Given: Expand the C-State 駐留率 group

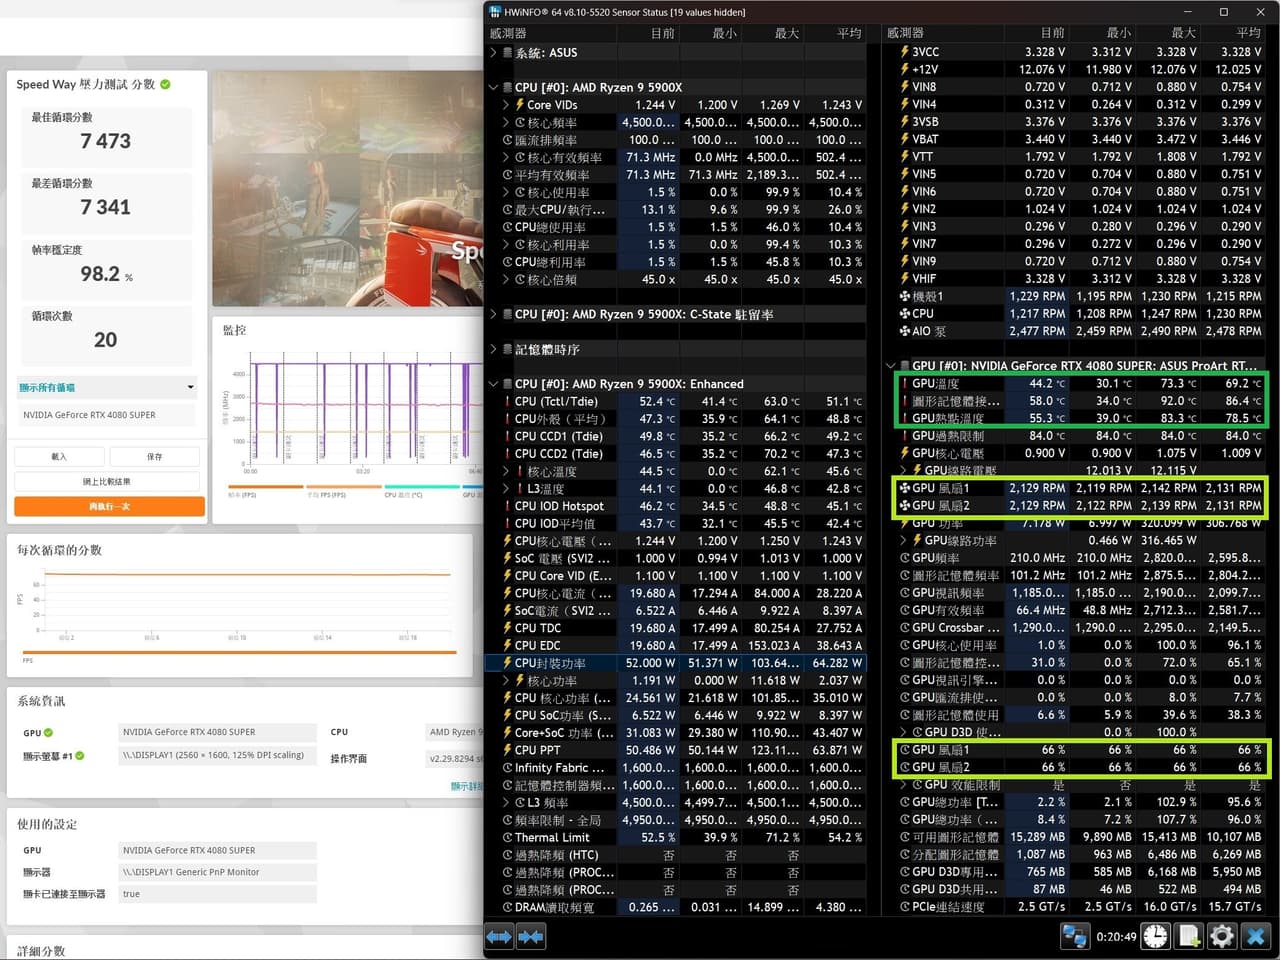Looking at the screenshot, I should [493, 314].
